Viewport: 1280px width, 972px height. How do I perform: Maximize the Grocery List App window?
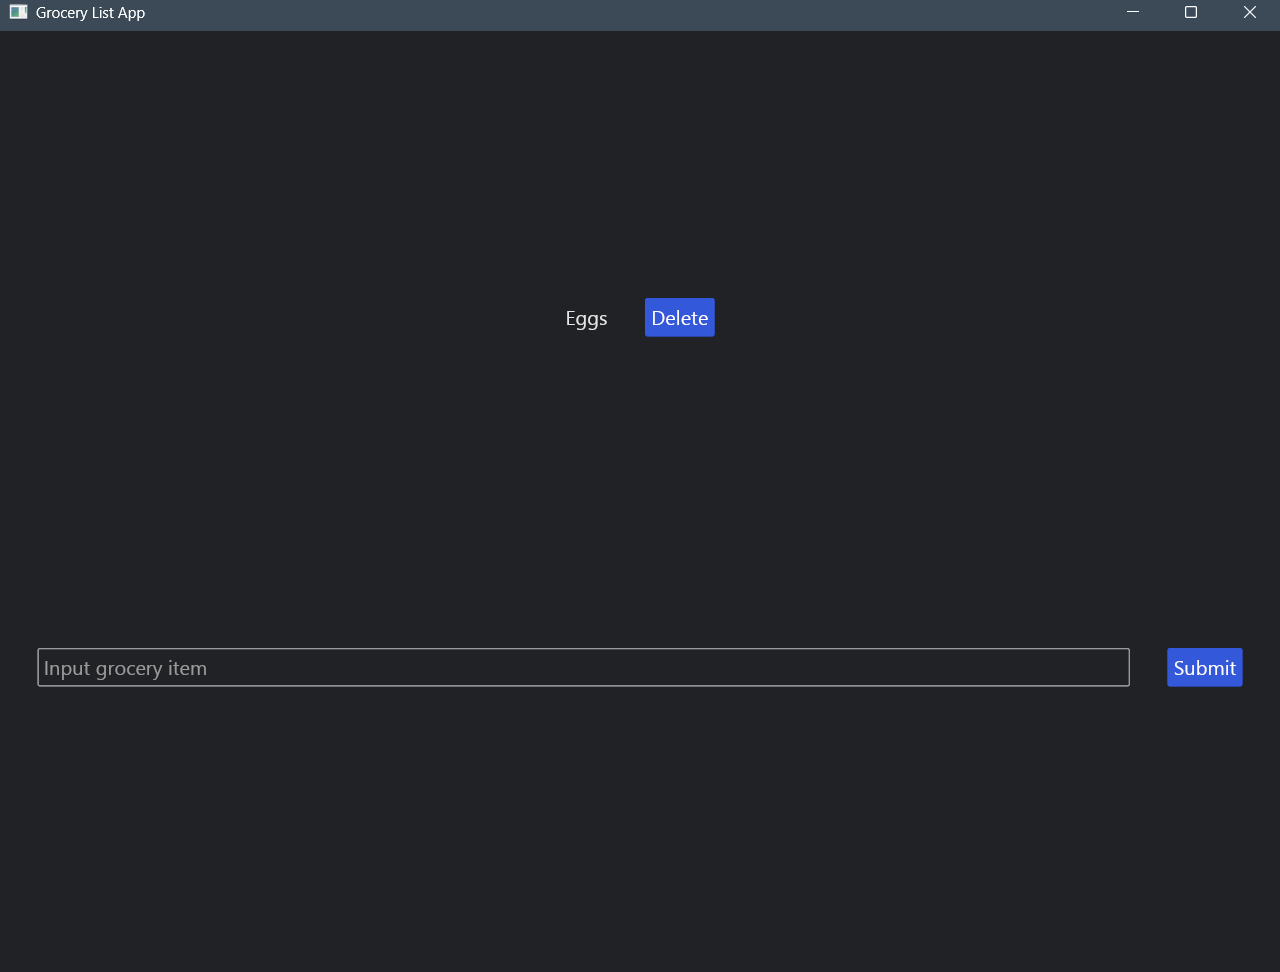1191,12
